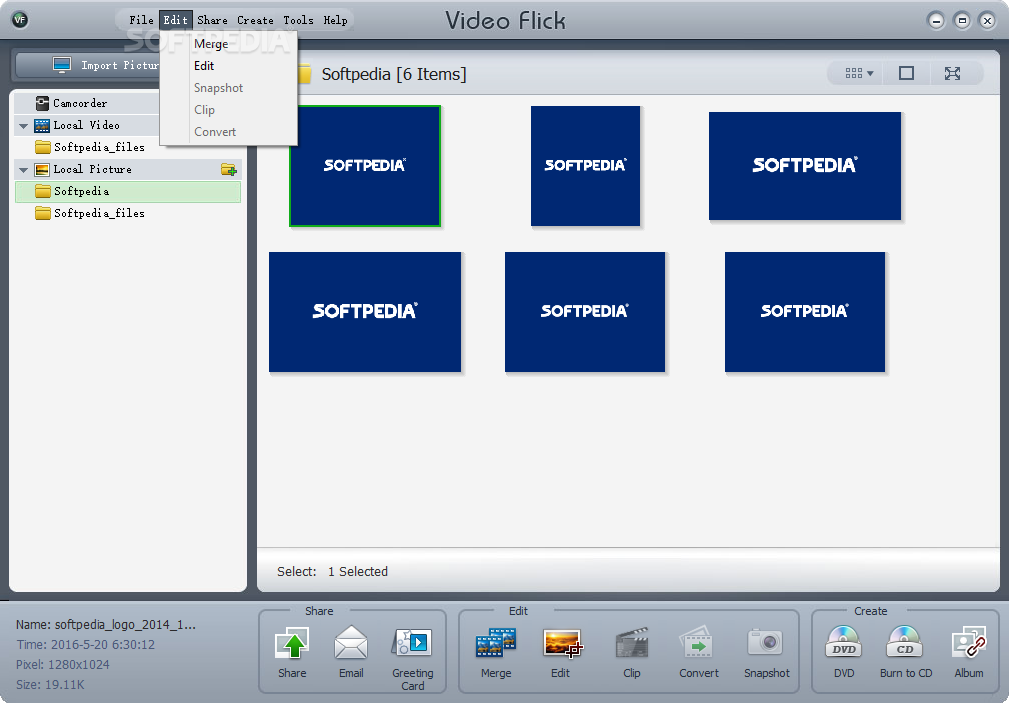
Task: Click the Local Video film icon
Action: click(42, 126)
